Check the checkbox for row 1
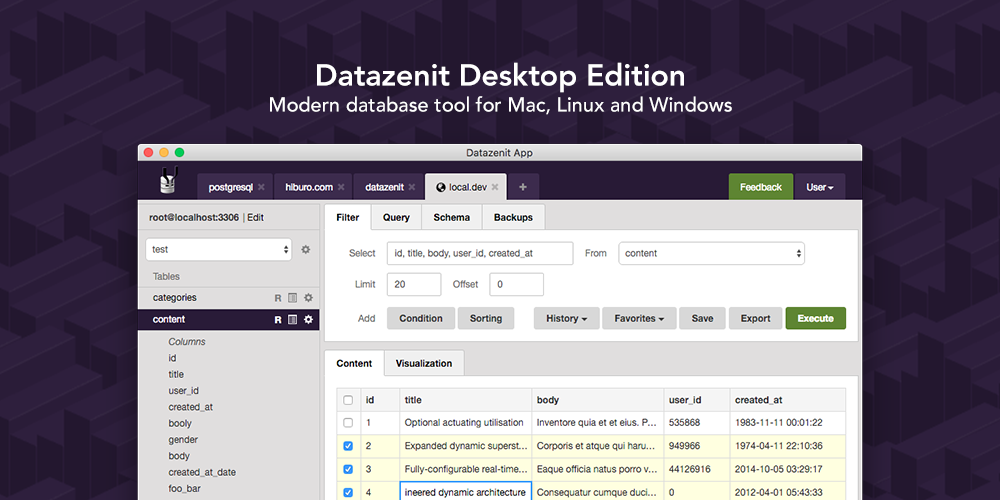Viewport: 1000px width, 500px height. click(x=348, y=423)
